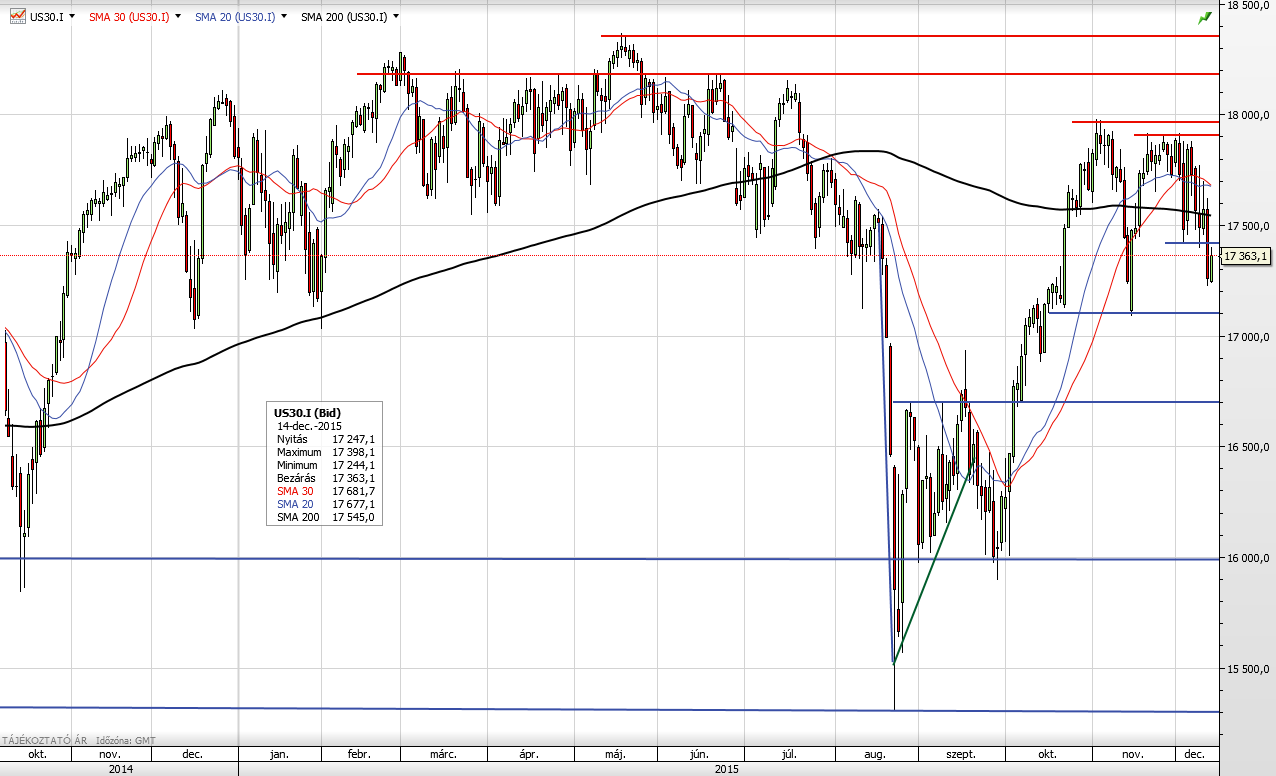The height and width of the screenshot is (776, 1276).
Task: Click the red 'SMA 30 17 681,7' row
Action: pos(325,491)
